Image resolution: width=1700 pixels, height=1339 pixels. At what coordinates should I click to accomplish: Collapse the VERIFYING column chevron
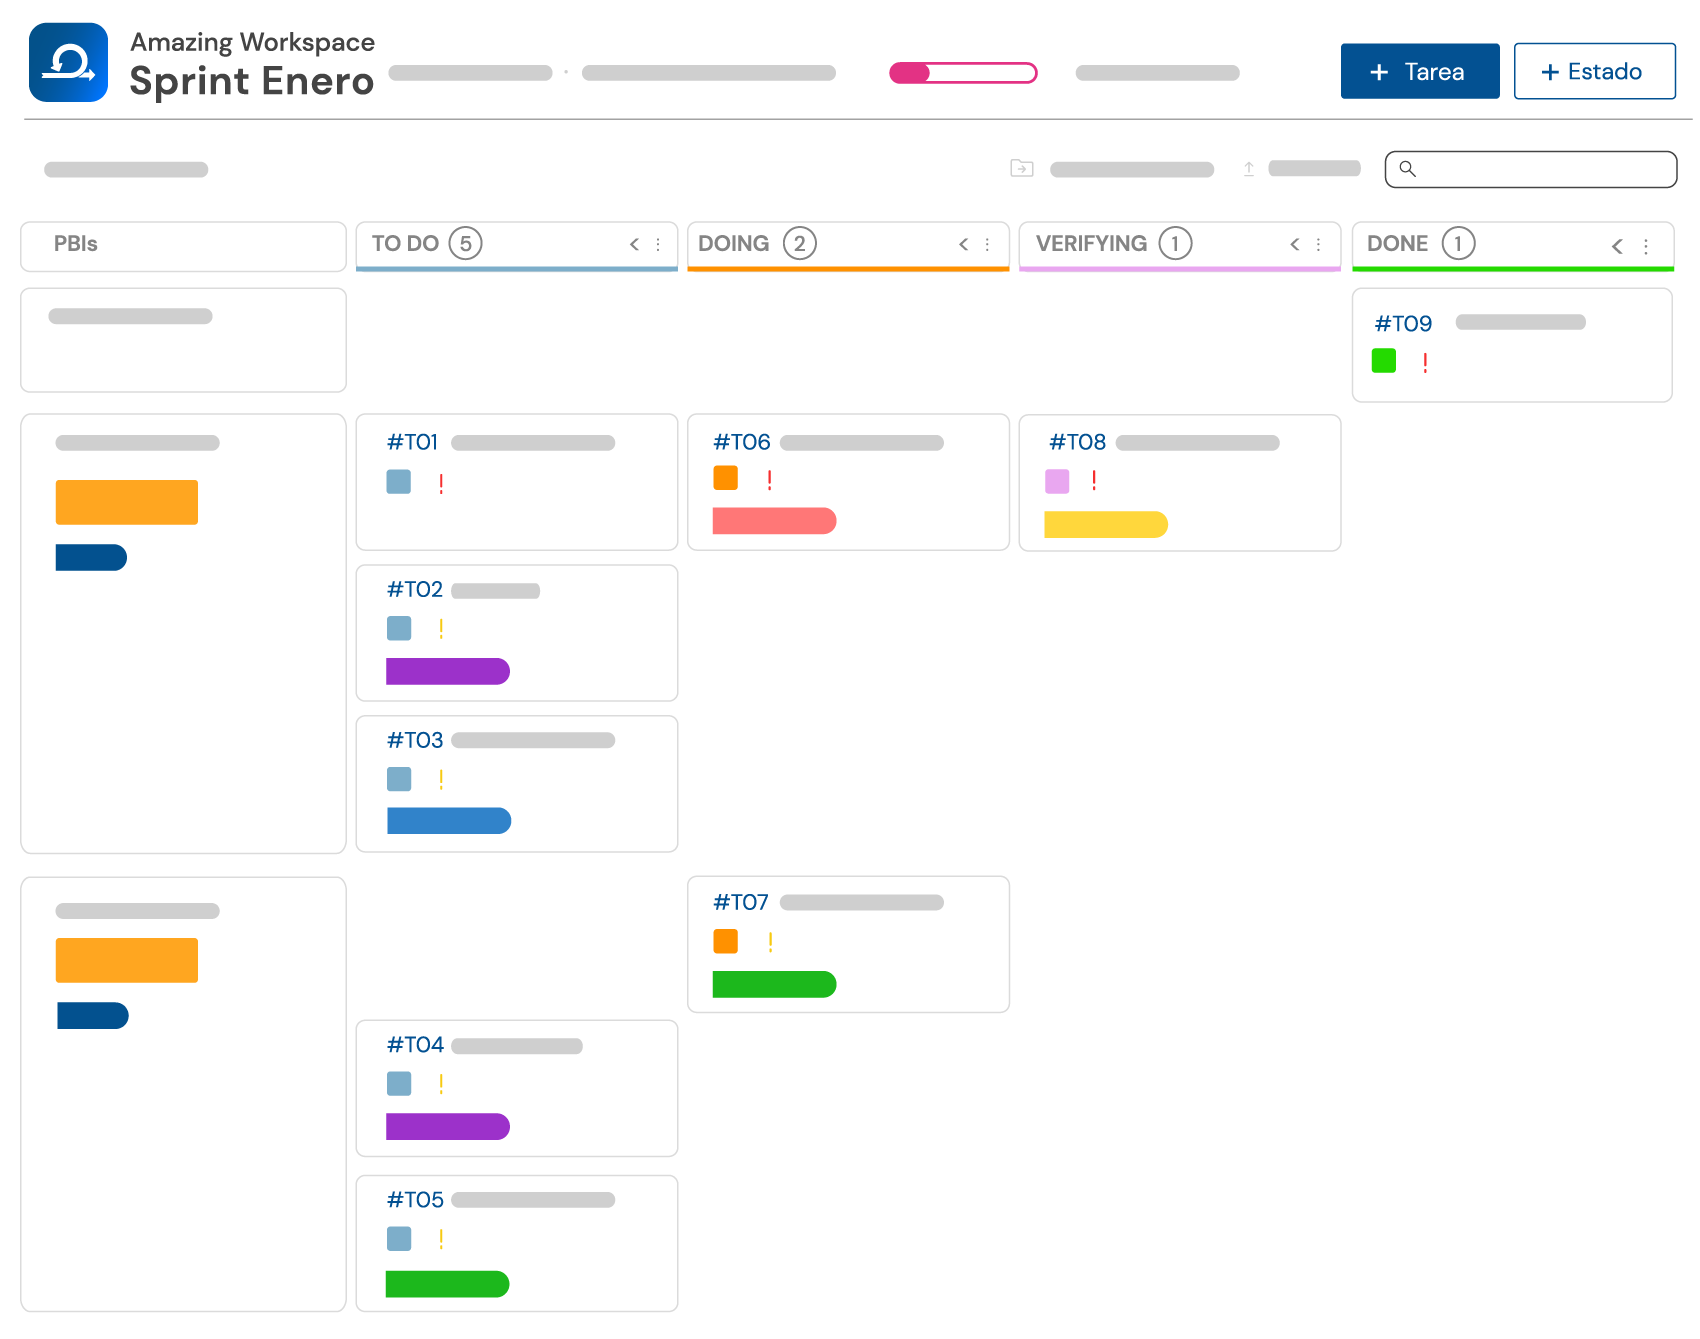(x=1295, y=244)
